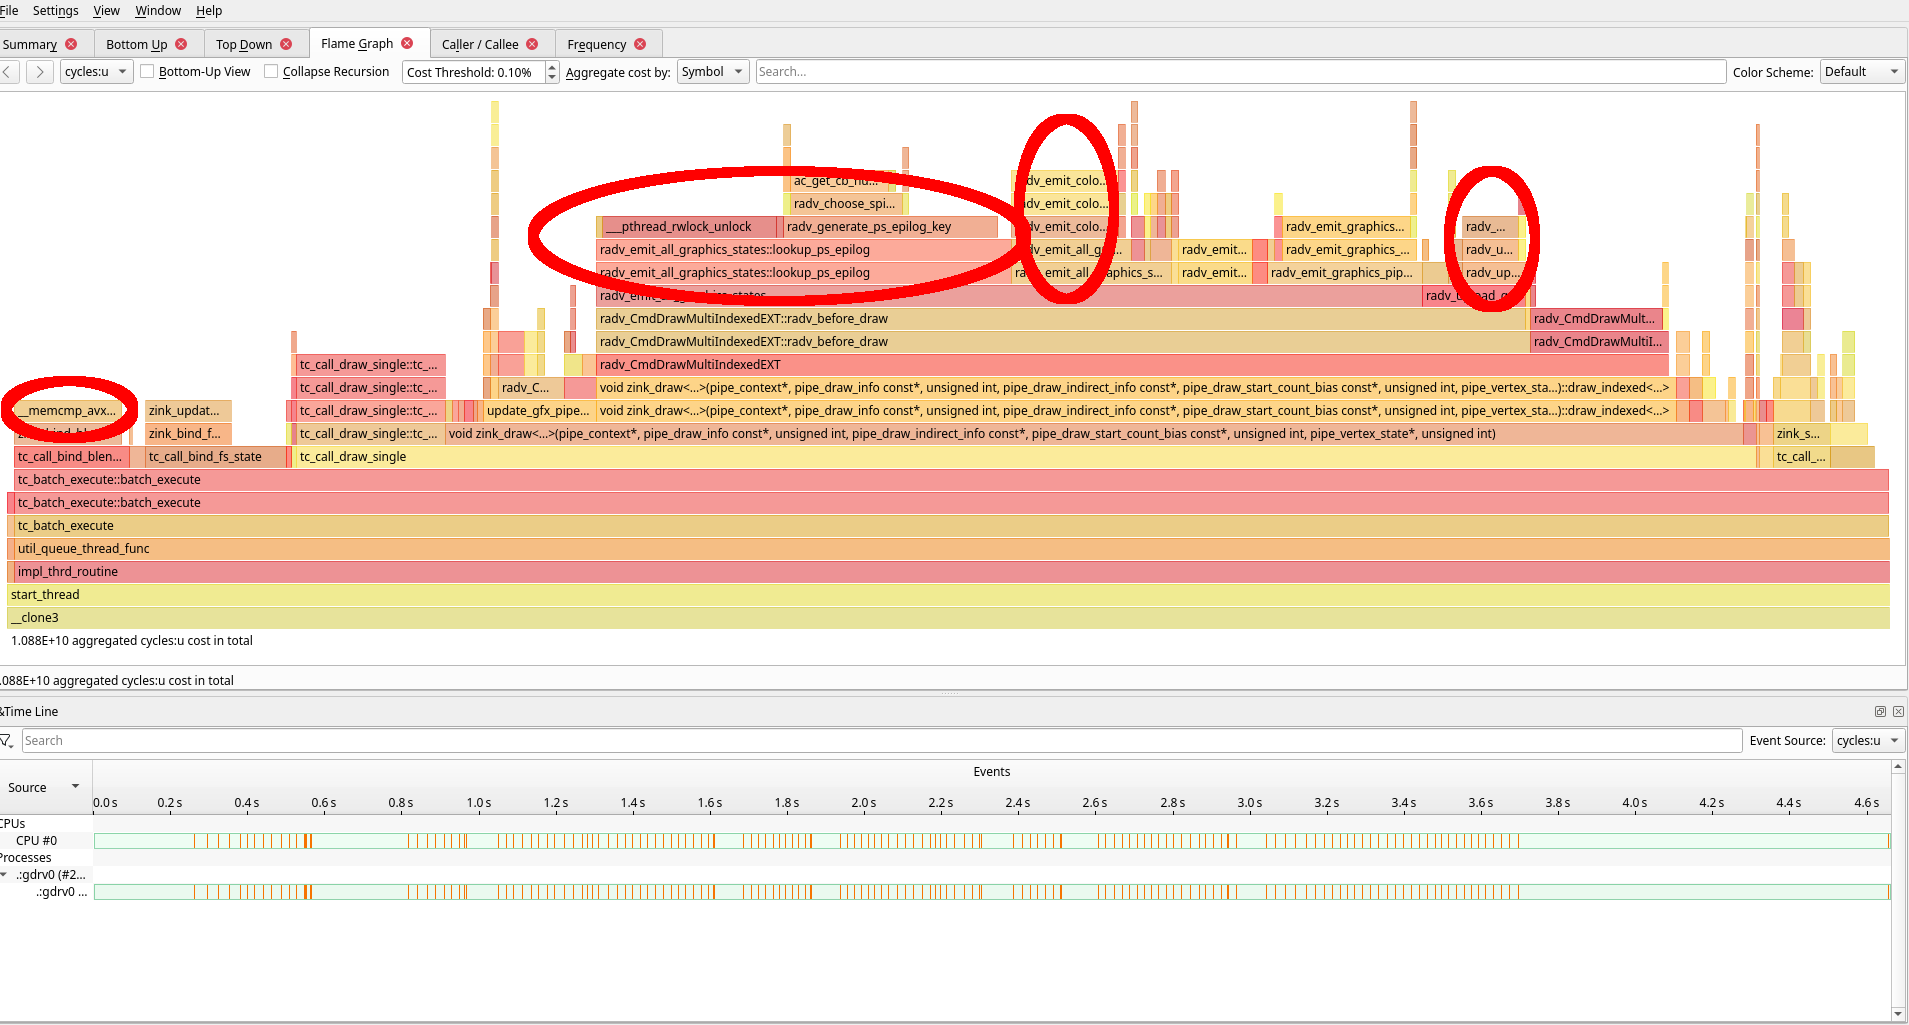Screen dimensions: 1909x1025
Task: Close the Time Line dock panel
Action: tap(1898, 712)
